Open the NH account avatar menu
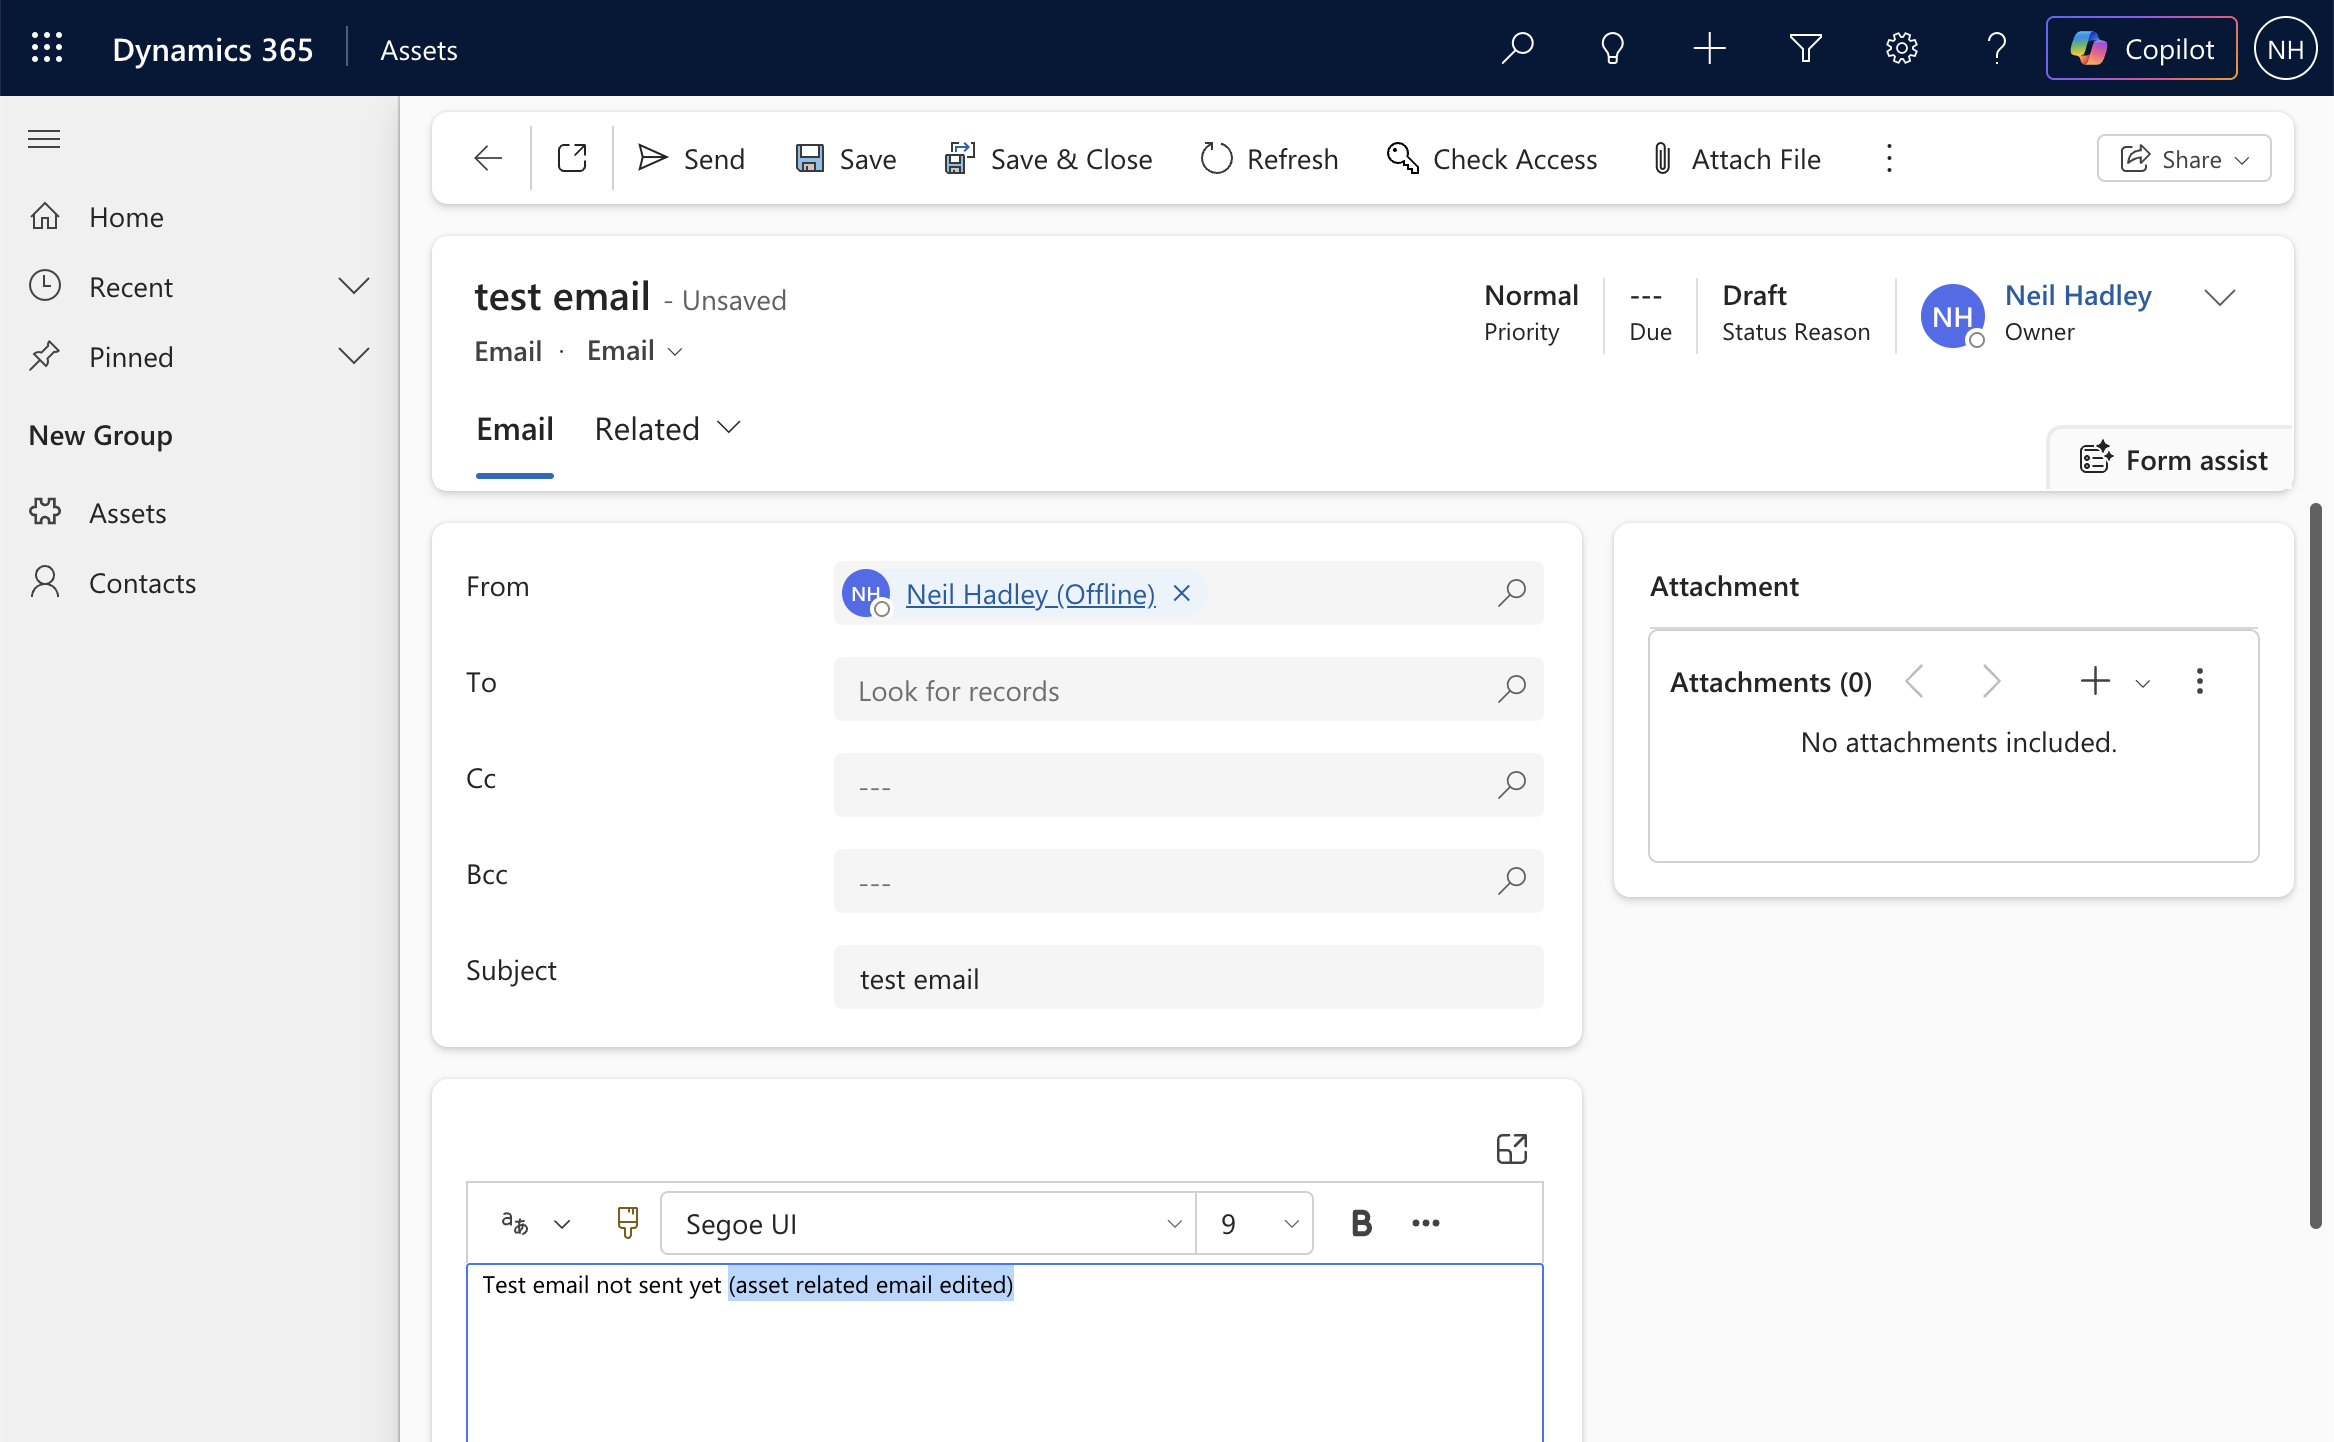The height and width of the screenshot is (1442, 2334). pyautogui.click(x=2285, y=48)
